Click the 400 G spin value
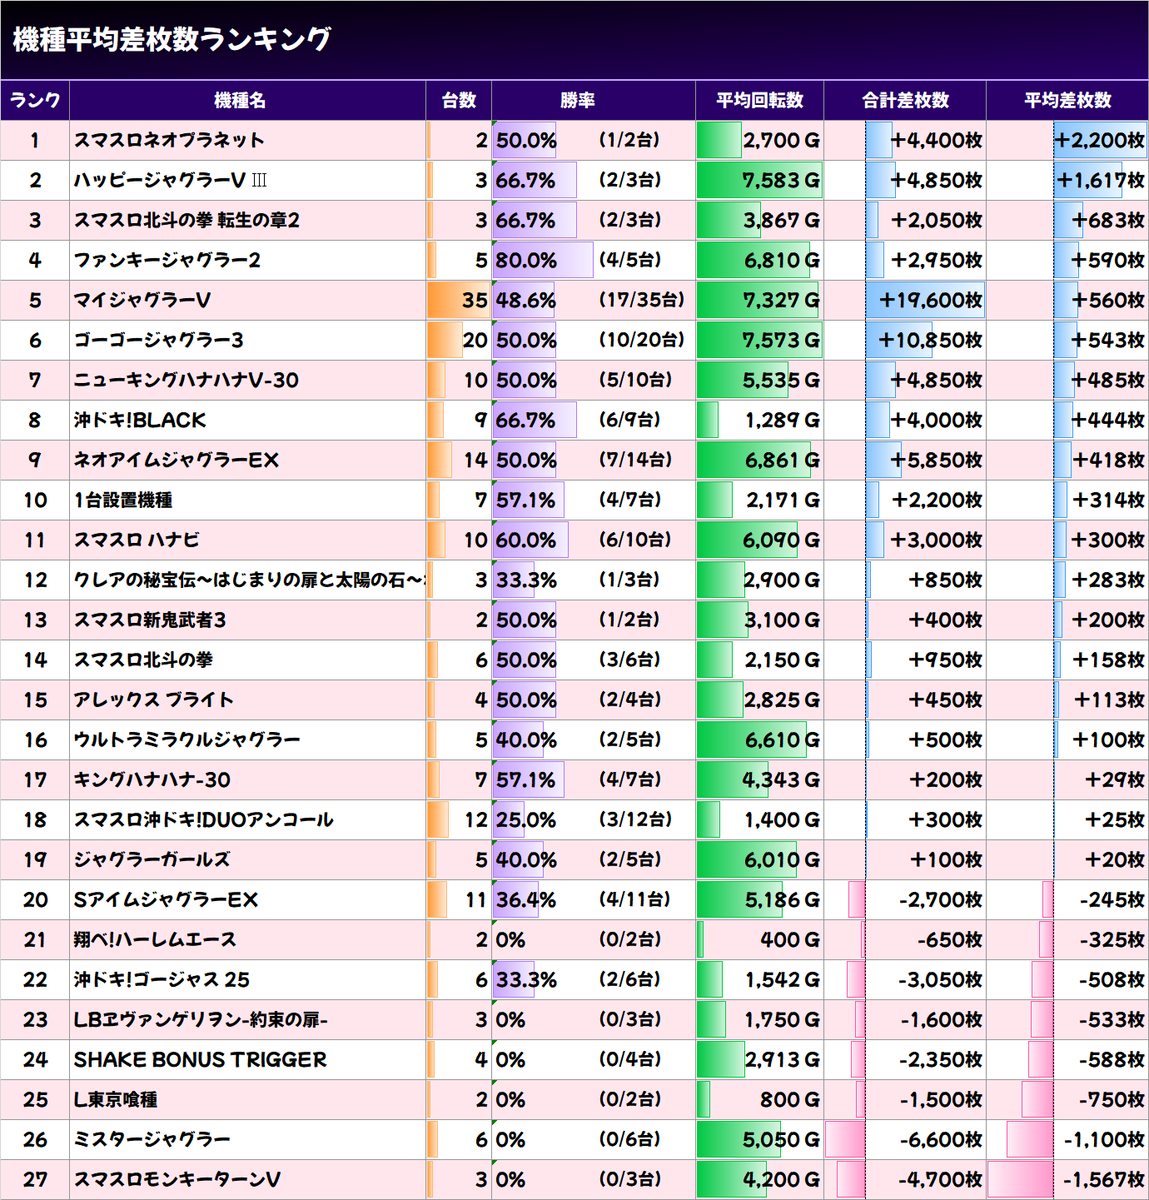The height and width of the screenshot is (1200, 1149). coord(790,940)
